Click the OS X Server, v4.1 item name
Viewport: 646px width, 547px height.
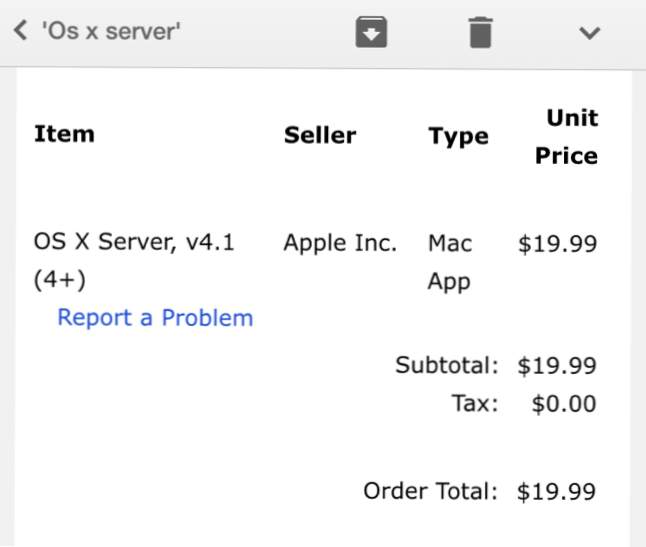[x=134, y=243]
